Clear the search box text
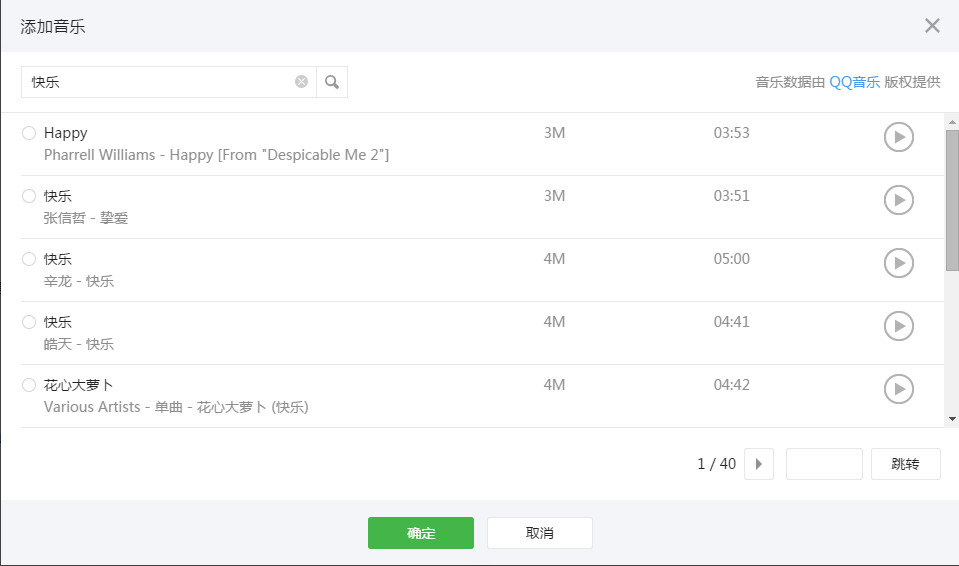 point(301,82)
